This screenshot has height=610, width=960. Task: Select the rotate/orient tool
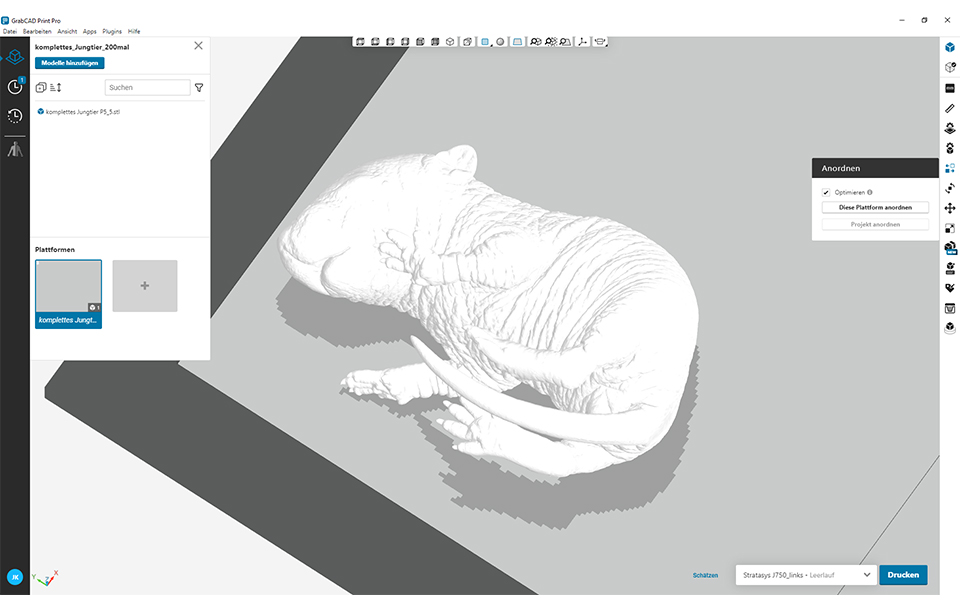point(949,188)
